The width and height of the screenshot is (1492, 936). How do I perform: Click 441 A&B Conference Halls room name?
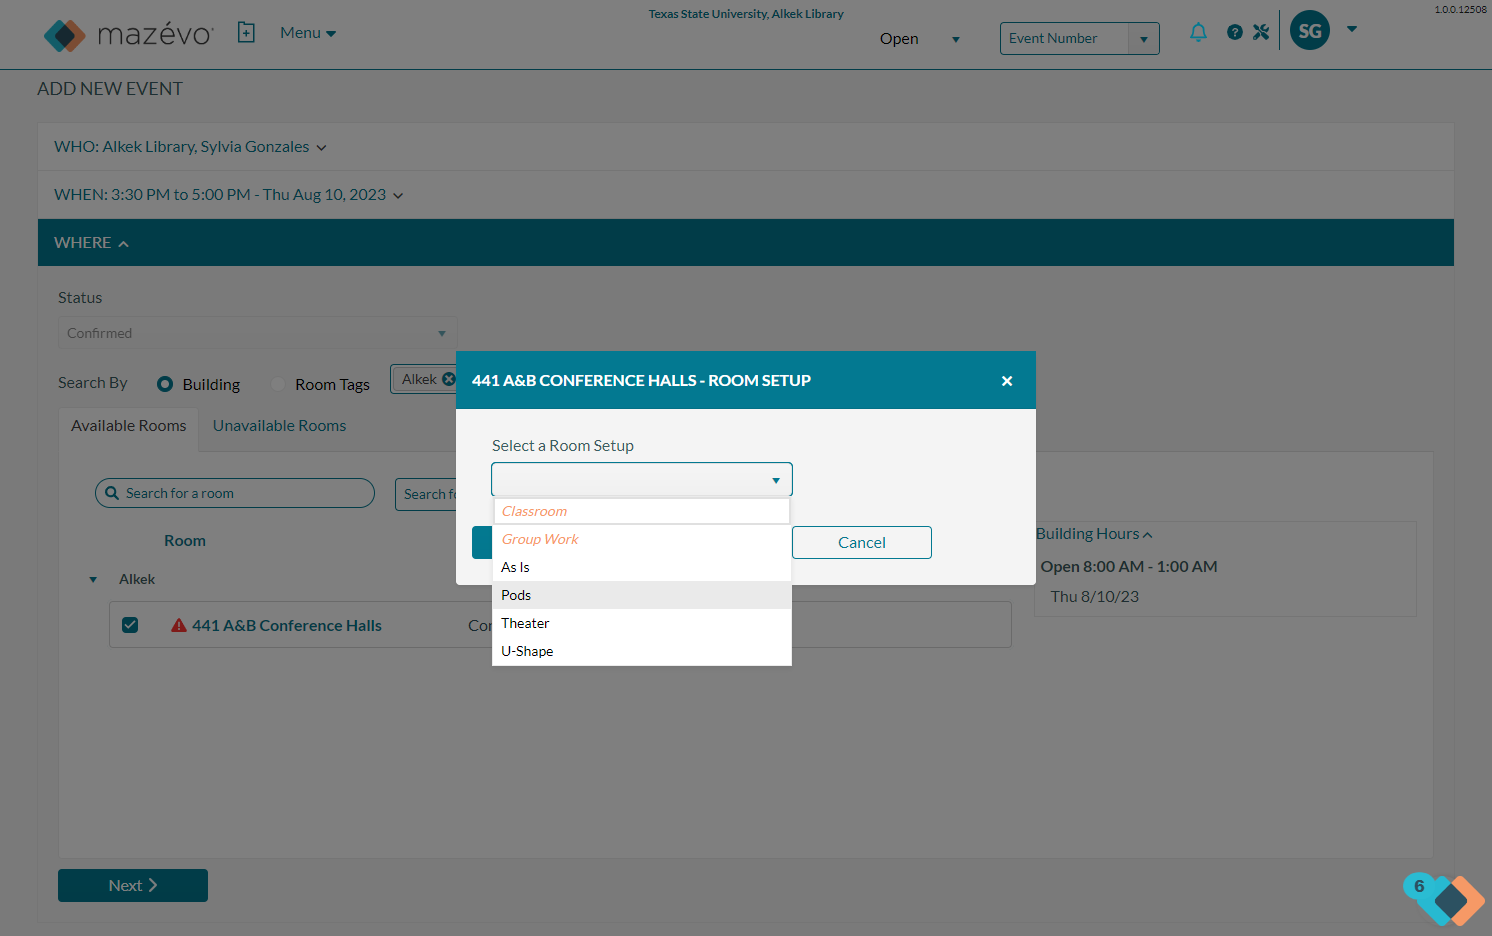[x=287, y=626]
